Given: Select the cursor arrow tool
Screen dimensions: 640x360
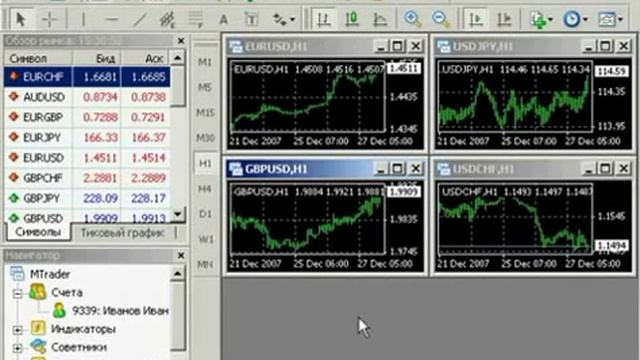Looking at the screenshot, I should 20,19.
